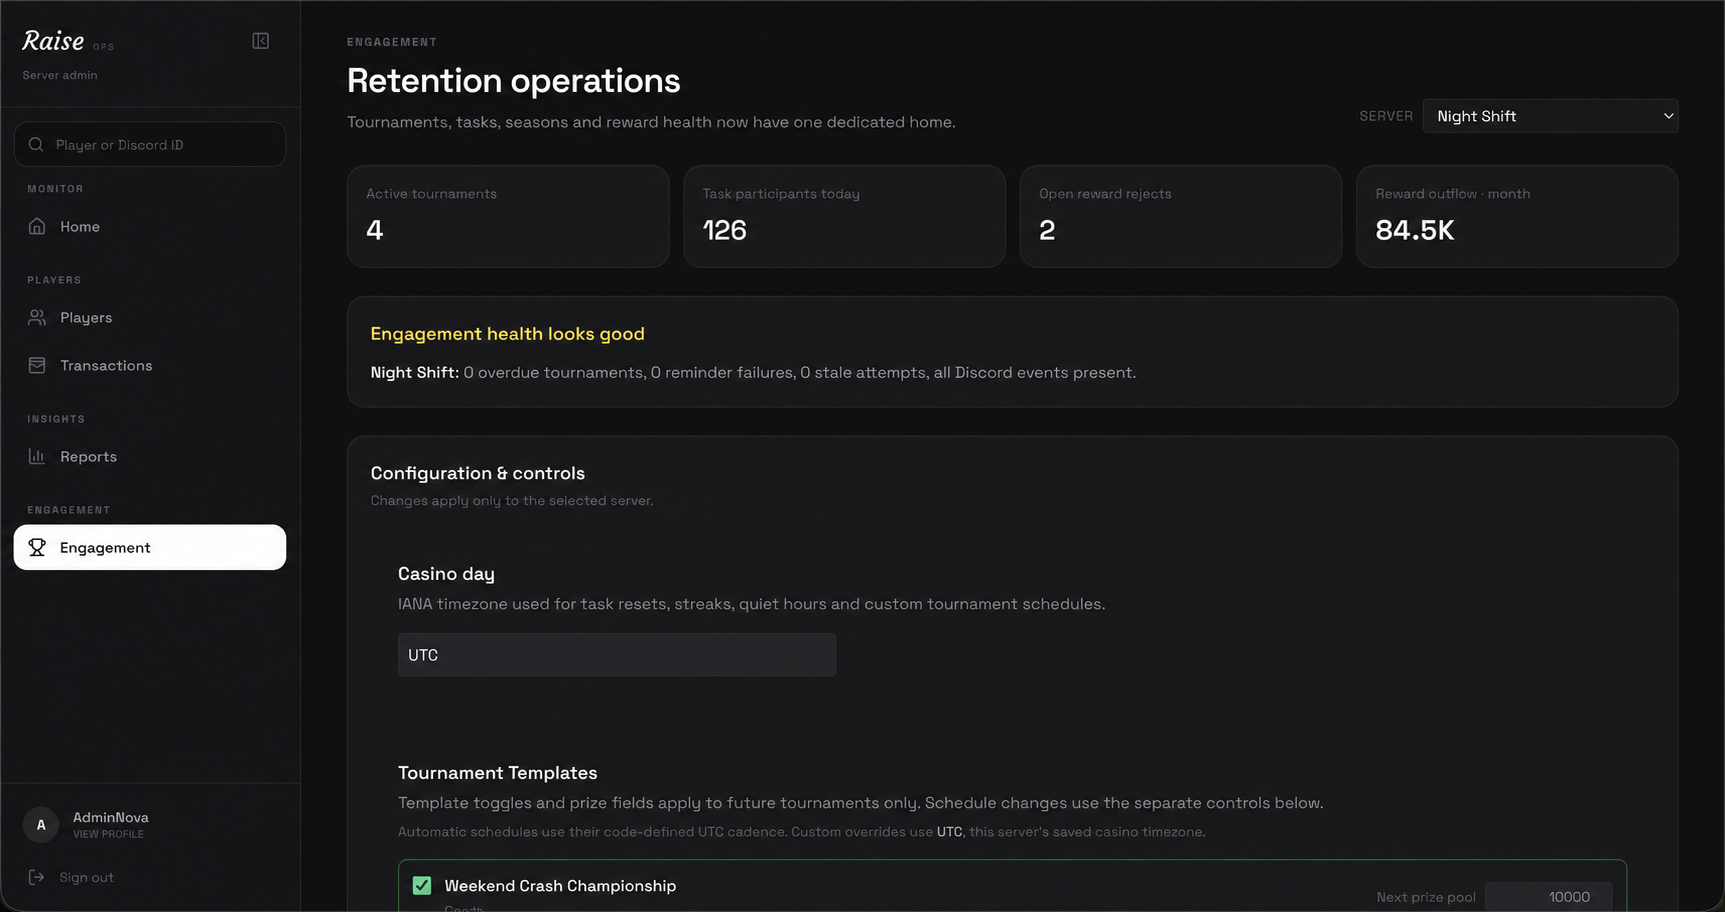Image resolution: width=1725 pixels, height=912 pixels.
Task: Click the Raise logo
Action: pyautogui.click(x=53, y=41)
